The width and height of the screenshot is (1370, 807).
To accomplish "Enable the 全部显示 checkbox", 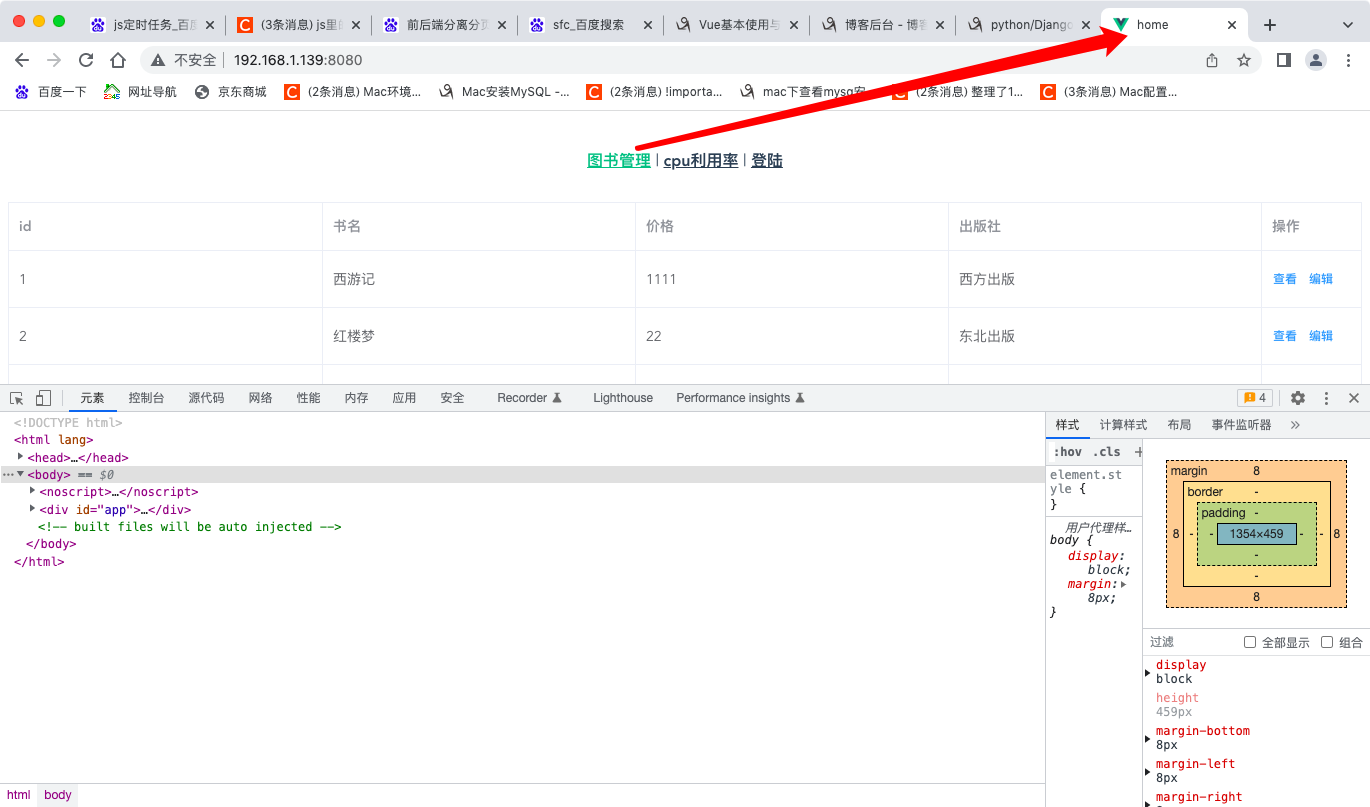I will 1250,642.
